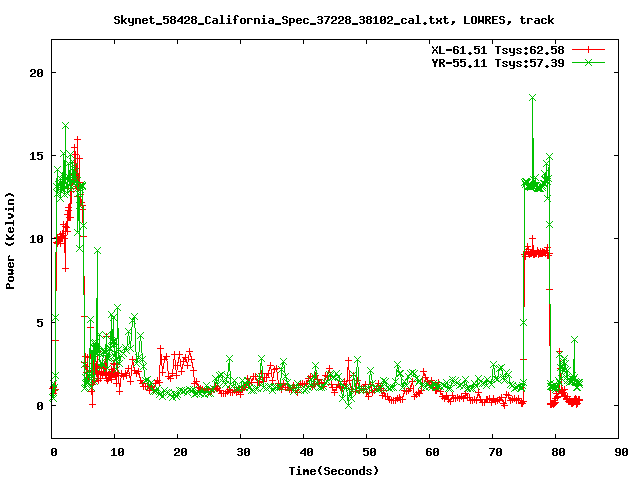Click y-axis tick label 5

(x=40, y=323)
